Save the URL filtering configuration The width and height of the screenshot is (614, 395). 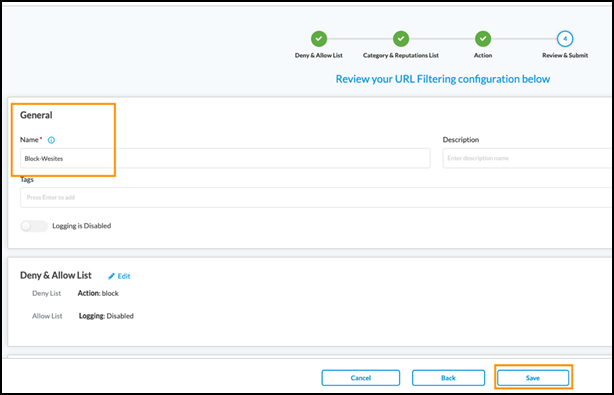point(533,378)
